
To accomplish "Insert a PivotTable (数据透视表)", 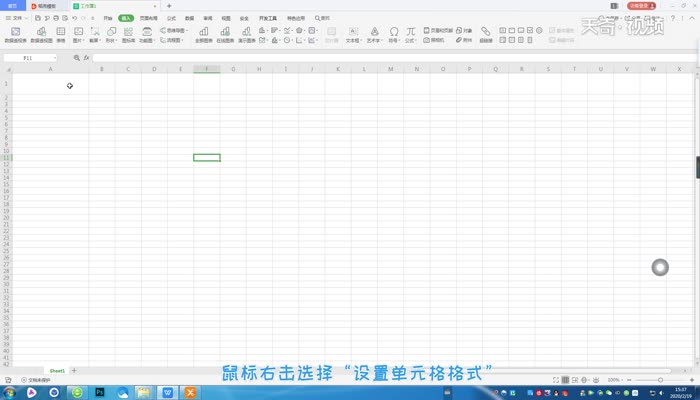I will [x=16, y=34].
